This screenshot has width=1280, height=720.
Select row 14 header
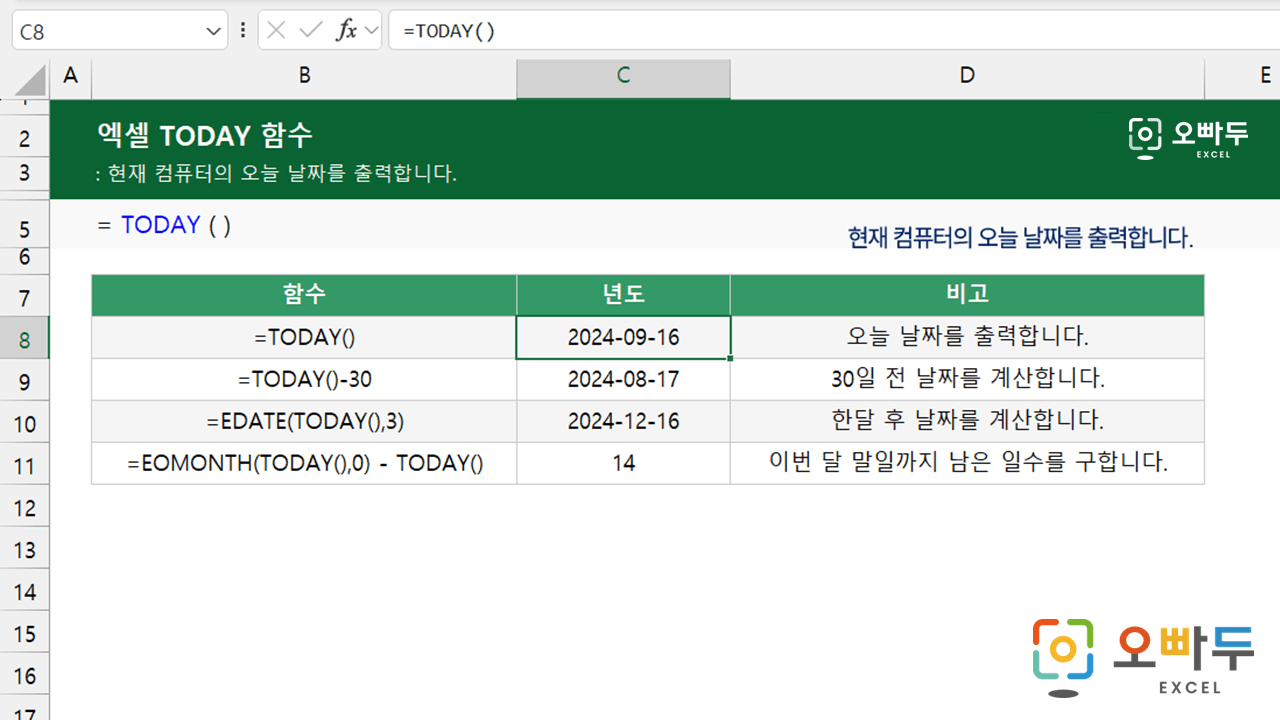24,592
